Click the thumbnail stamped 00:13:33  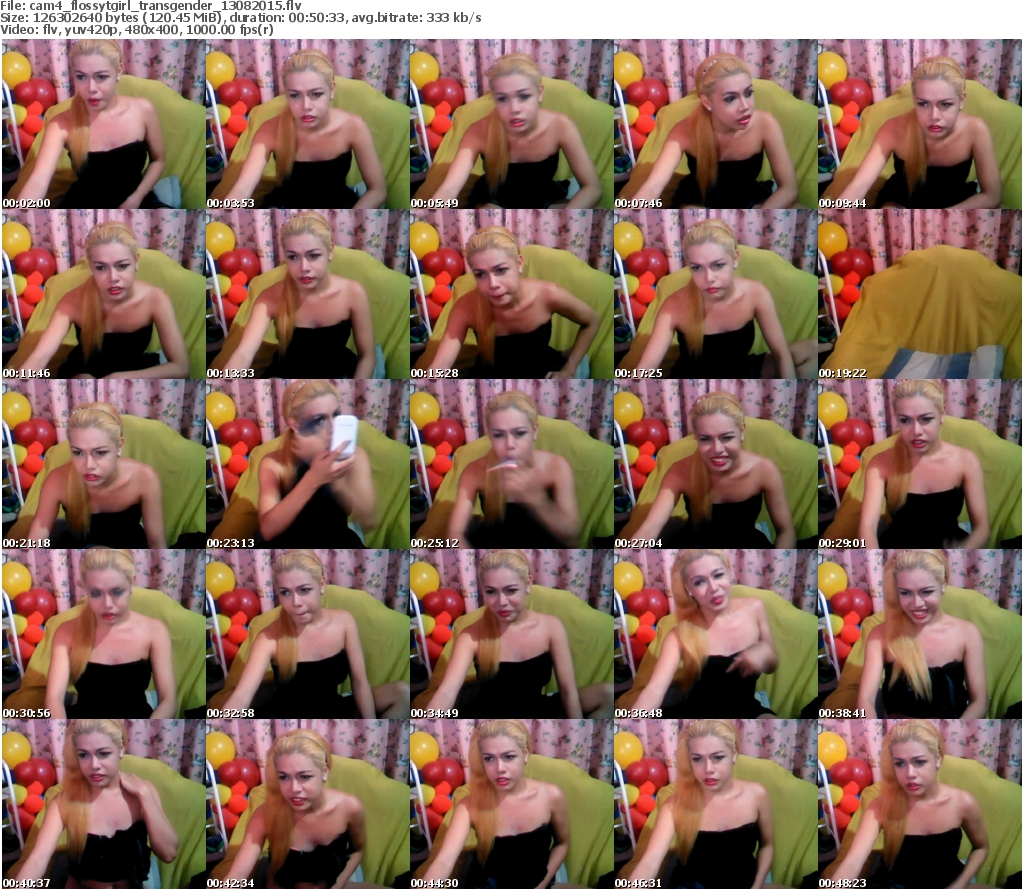click(x=308, y=294)
